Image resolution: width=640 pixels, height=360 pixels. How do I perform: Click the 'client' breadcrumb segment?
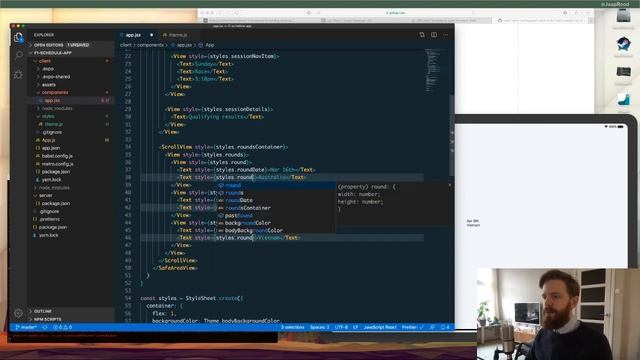coord(126,45)
